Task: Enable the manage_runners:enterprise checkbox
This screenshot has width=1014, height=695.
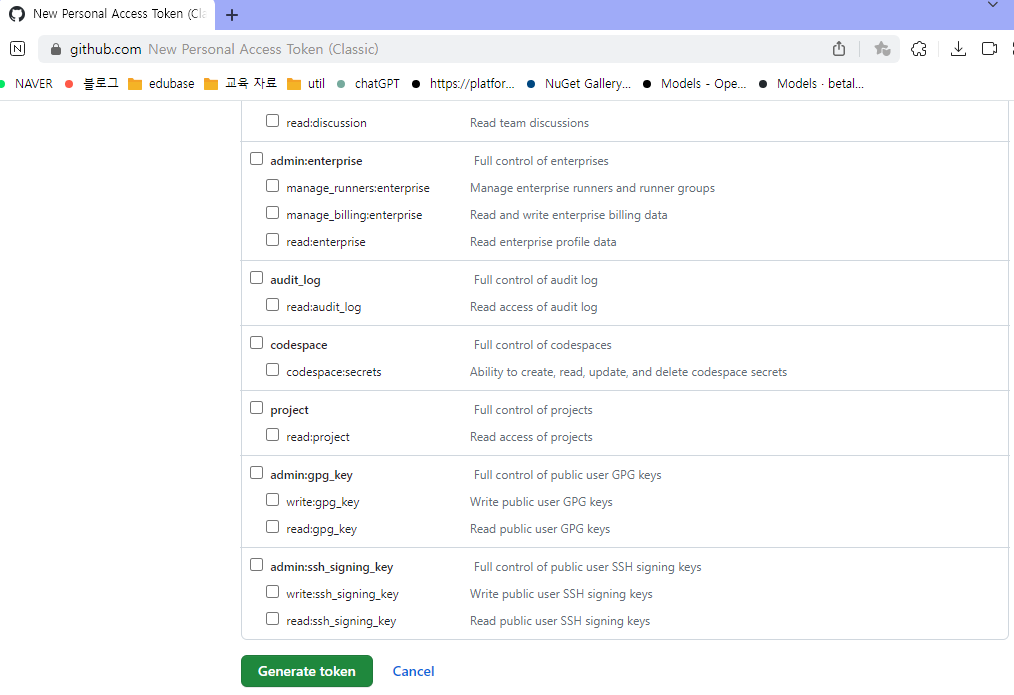Action: pos(272,186)
